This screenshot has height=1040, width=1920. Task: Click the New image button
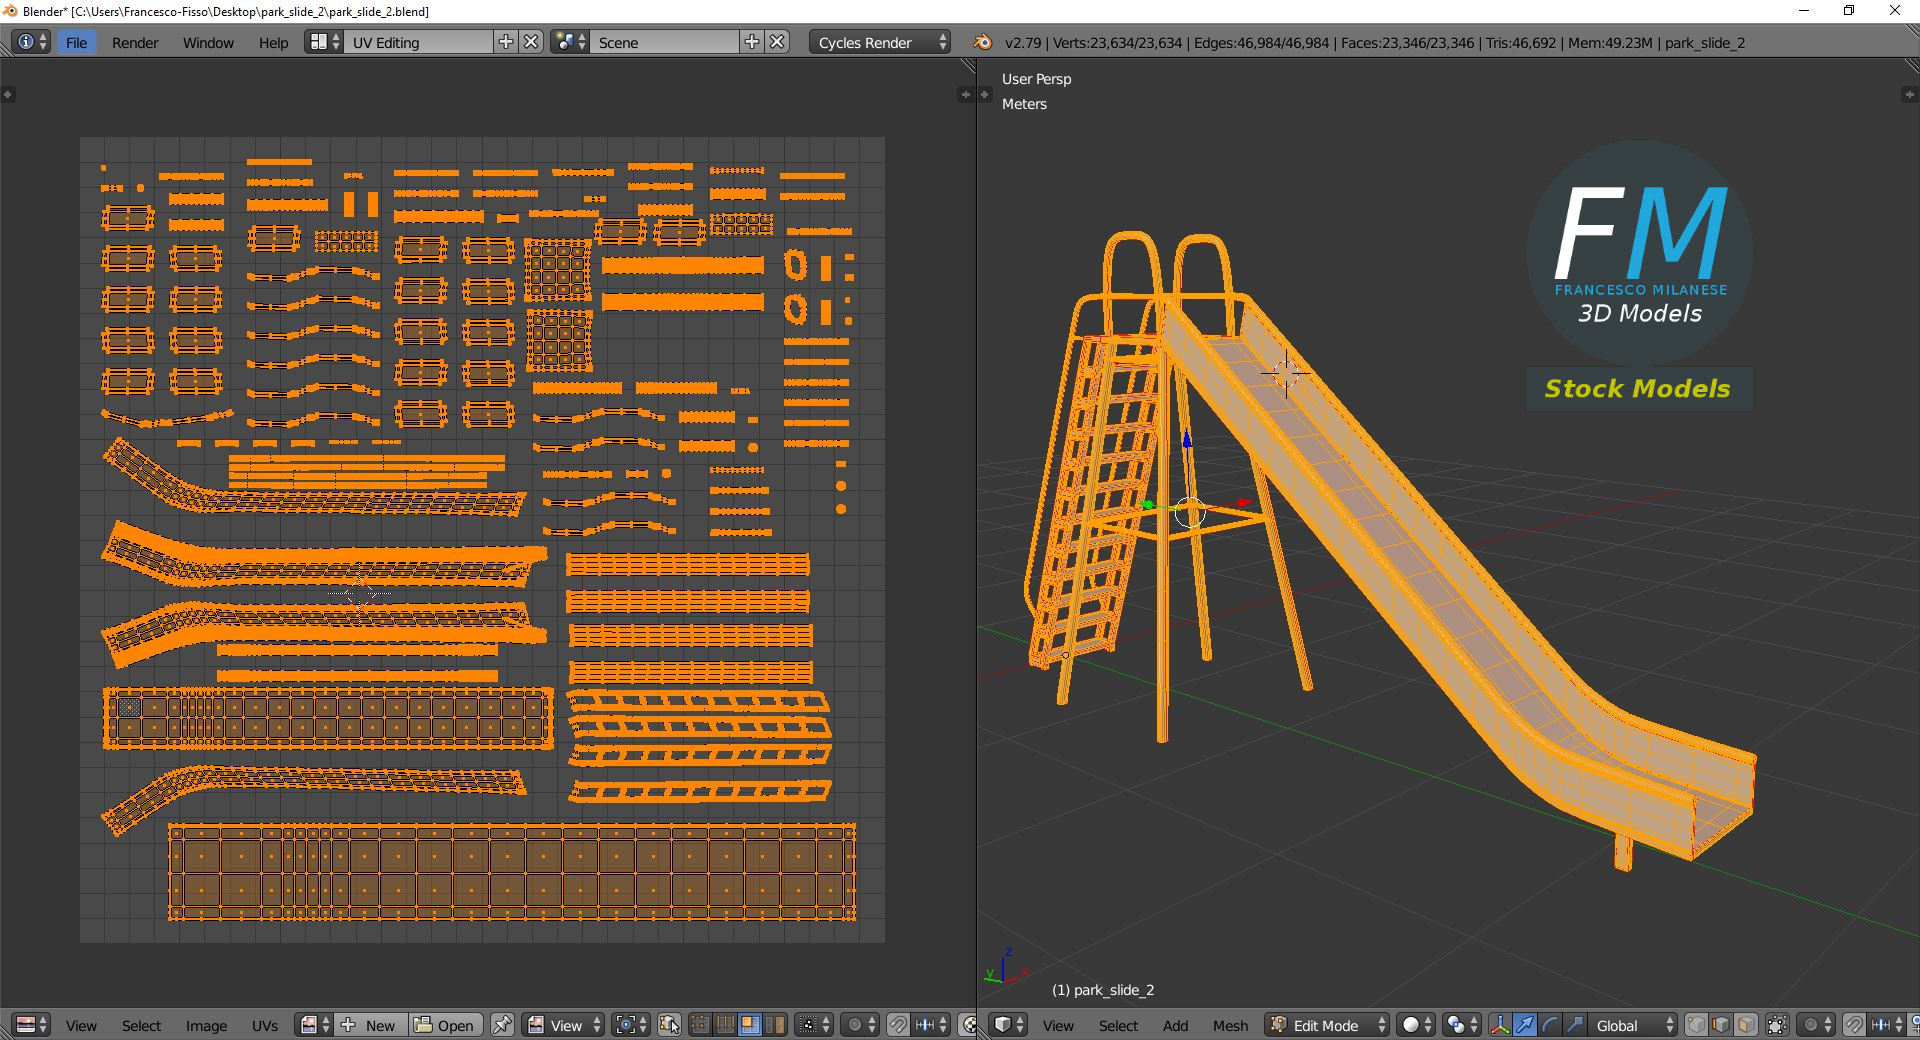371,1025
